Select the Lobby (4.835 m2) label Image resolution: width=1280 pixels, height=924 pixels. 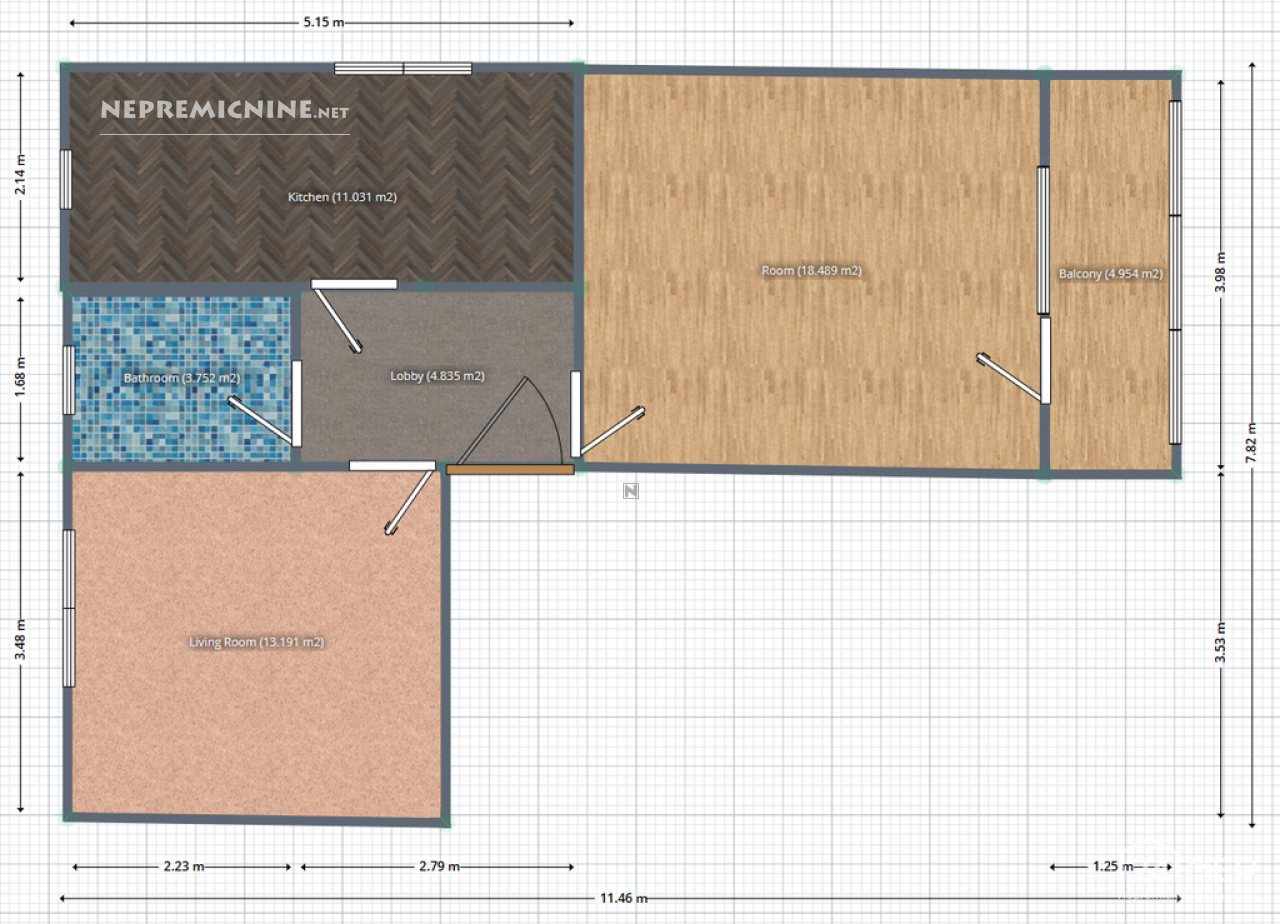click(x=437, y=377)
